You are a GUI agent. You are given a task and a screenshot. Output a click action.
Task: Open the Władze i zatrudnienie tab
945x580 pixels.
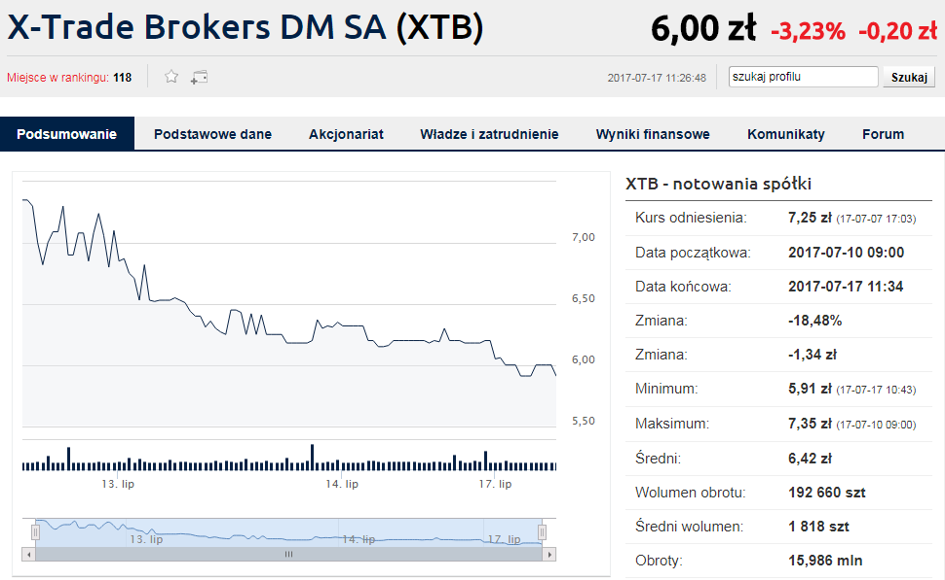tap(489, 134)
